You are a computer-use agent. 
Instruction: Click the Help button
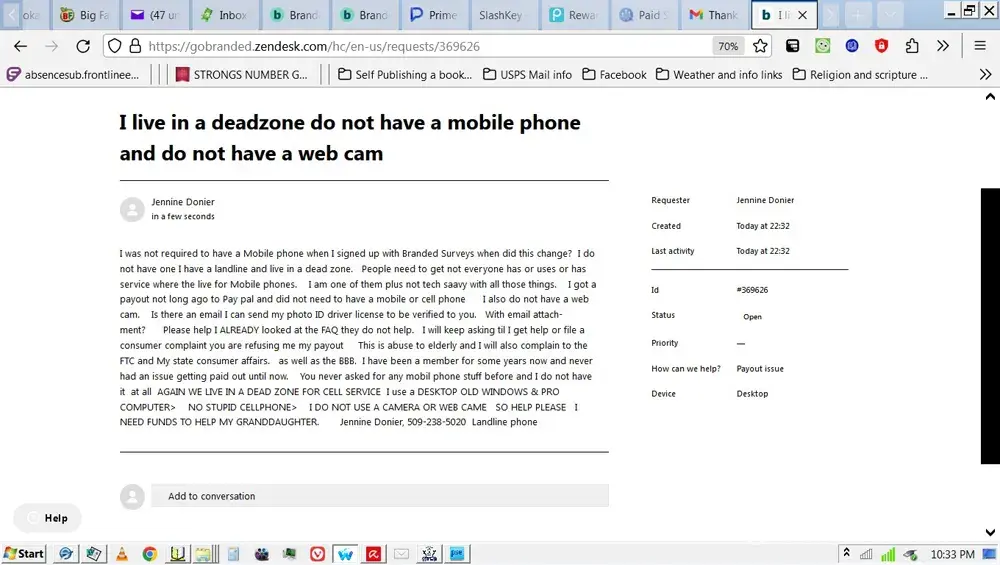coord(47,518)
